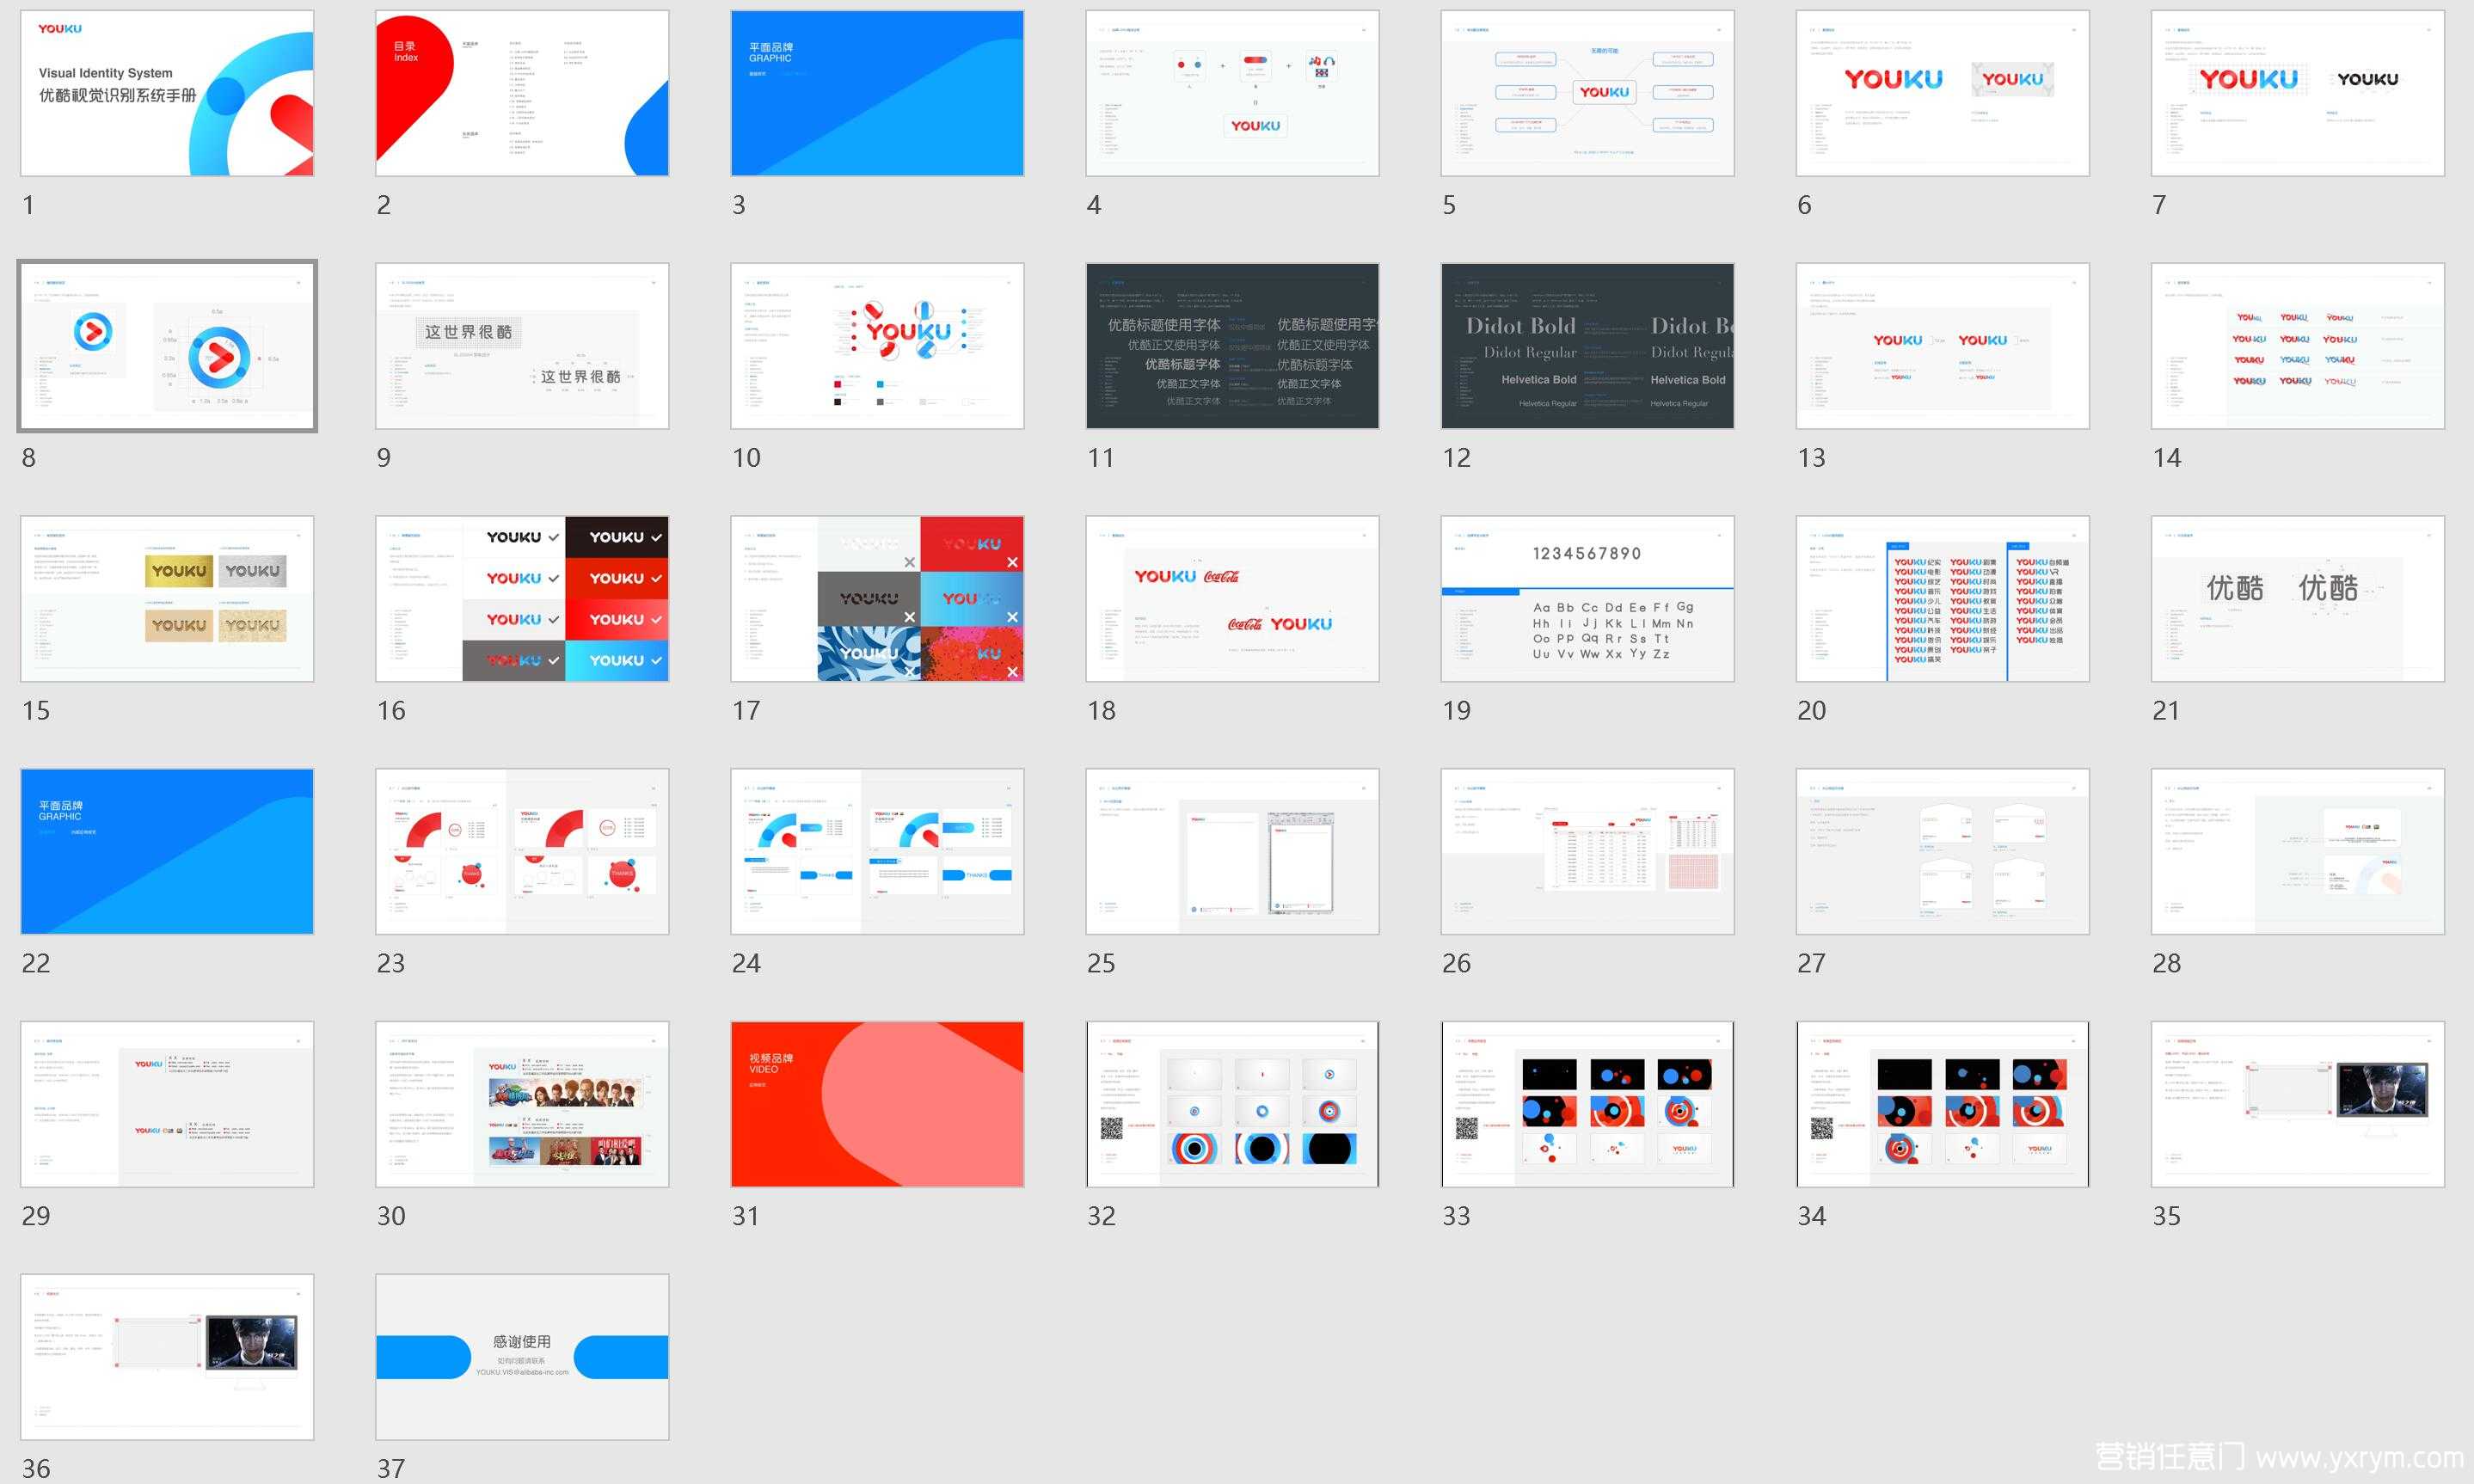Open slide 29 YOUKU email signature layout
Image resolution: width=2474 pixels, height=1484 pixels.
pyautogui.click(x=167, y=1105)
